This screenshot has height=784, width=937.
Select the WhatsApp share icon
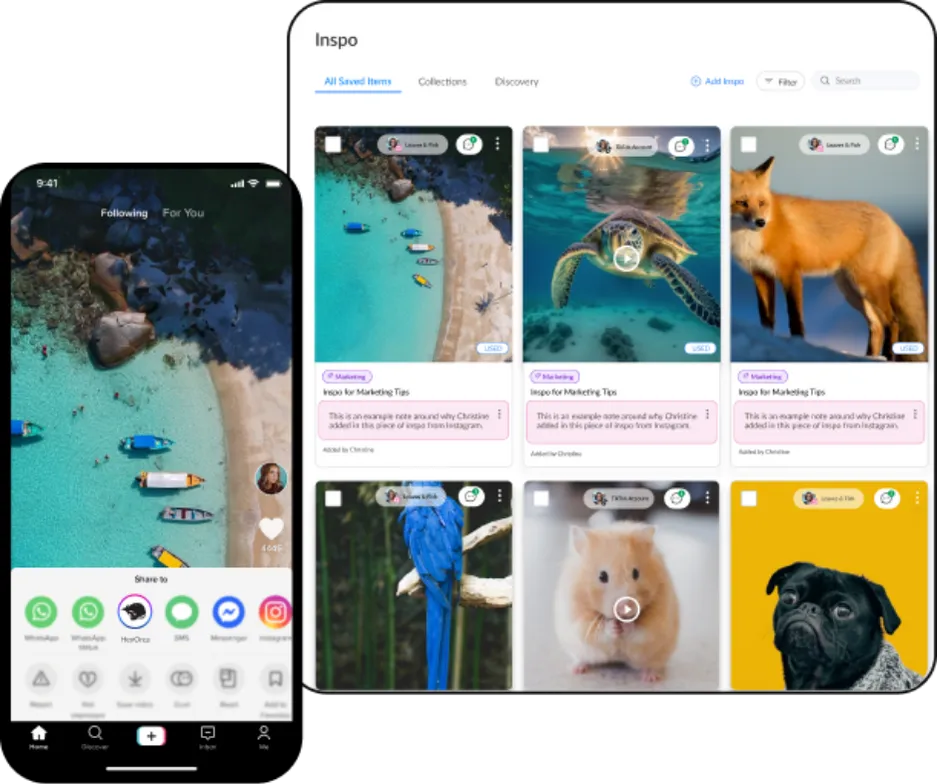tap(41, 612)
